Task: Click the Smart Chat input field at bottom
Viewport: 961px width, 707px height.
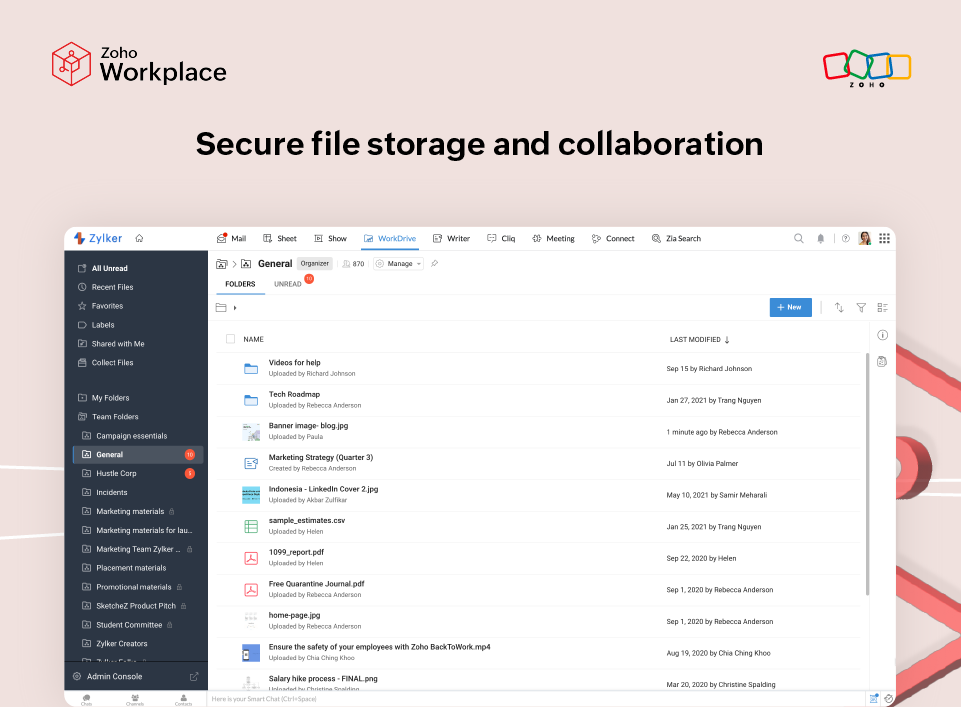Action: point(400,699)
